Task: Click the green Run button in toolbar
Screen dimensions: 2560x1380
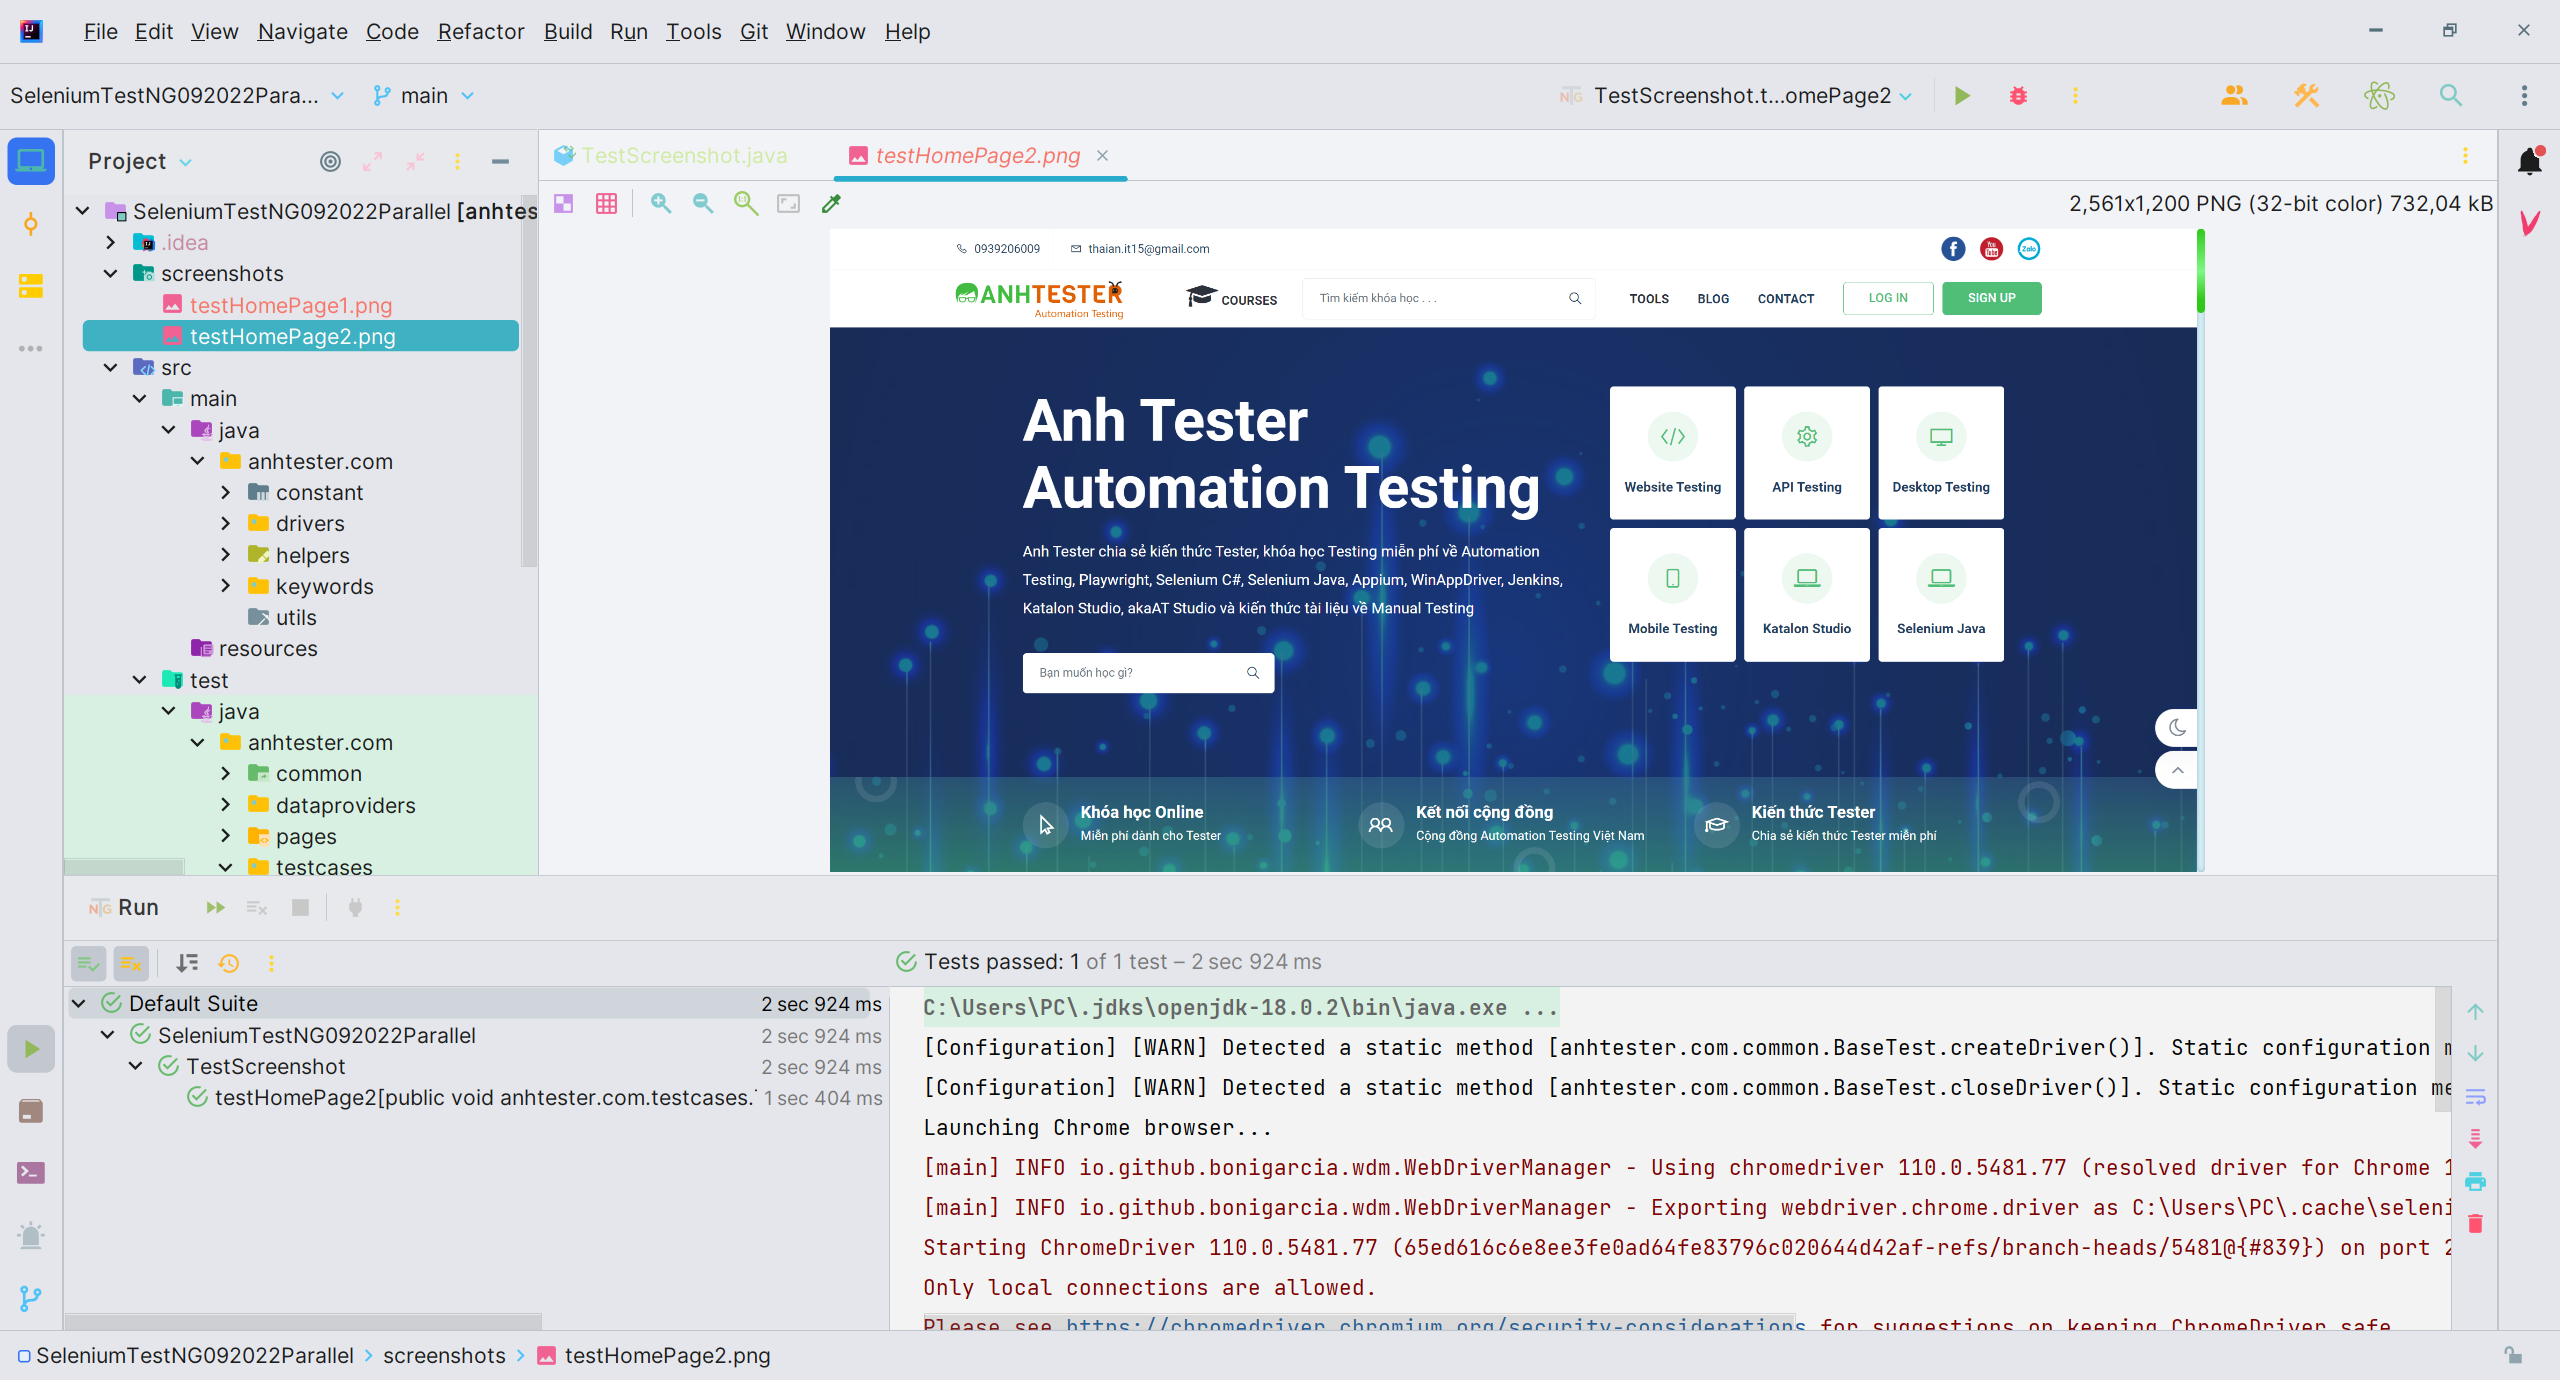Action: 1961,96
